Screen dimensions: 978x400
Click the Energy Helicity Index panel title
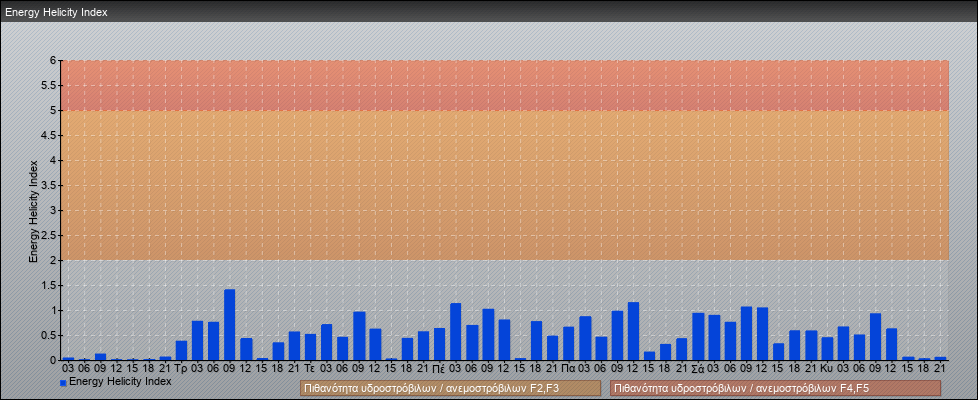pyautogui.click(x=56, y=13)
